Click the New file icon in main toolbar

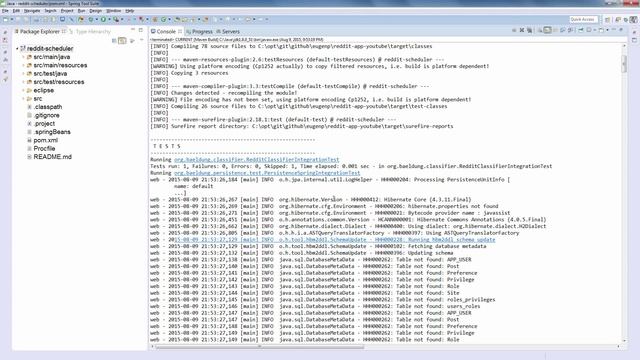[x=5, y=19]
